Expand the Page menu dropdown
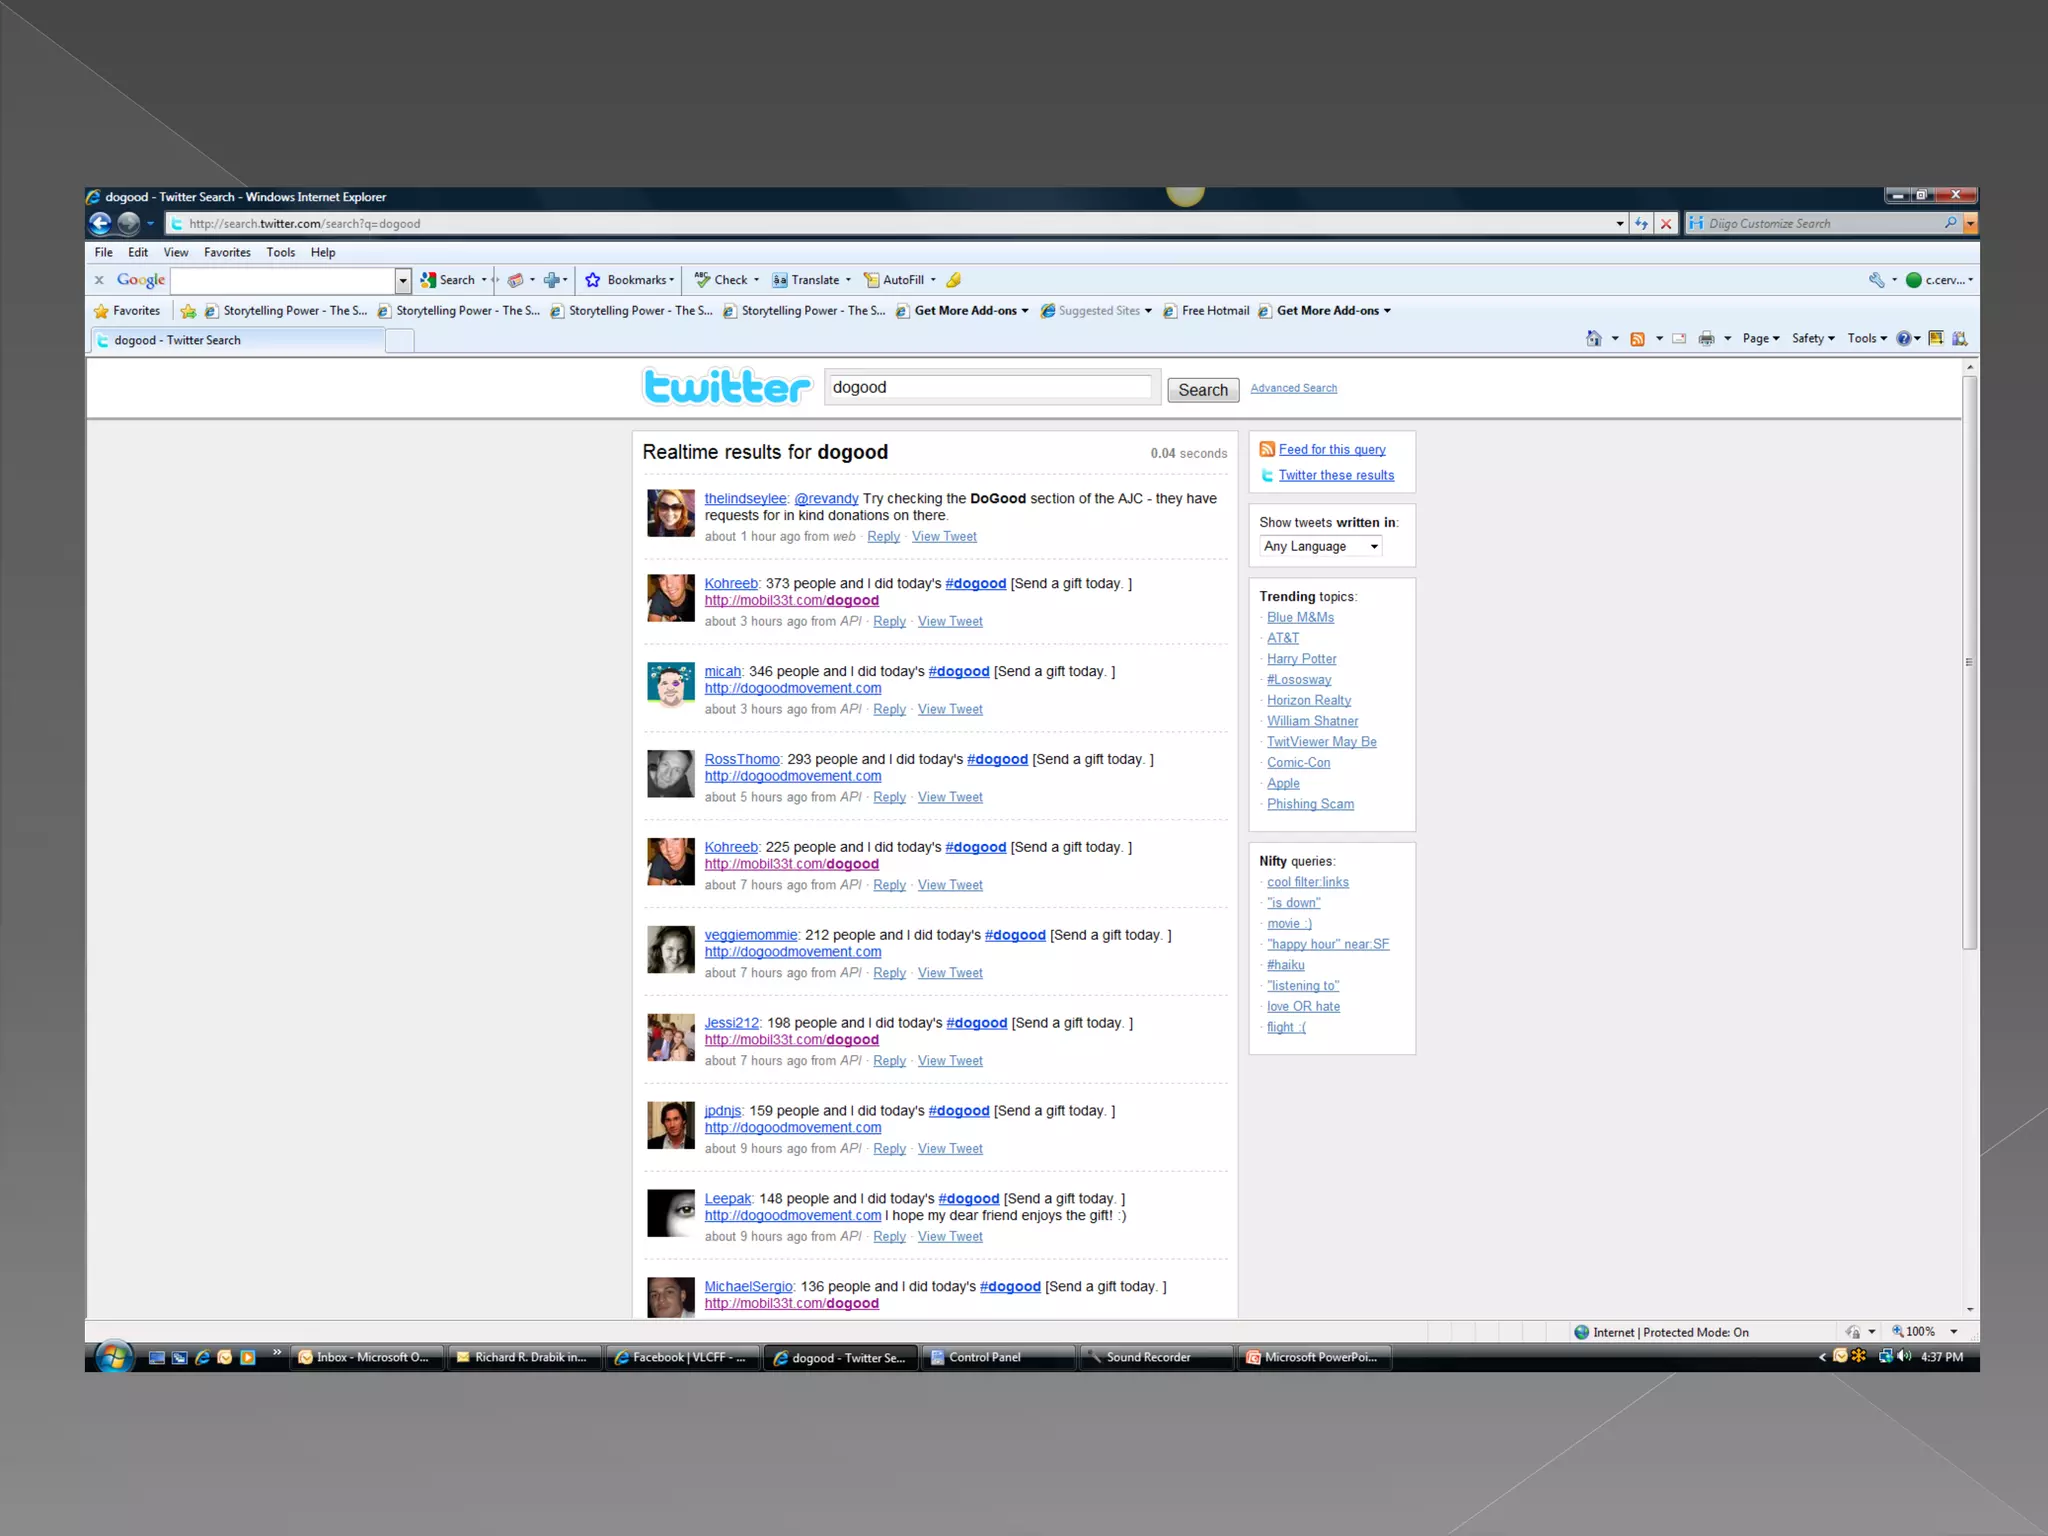Image resolution: width=2048 pixels, height=1536 pixels. (1760, 339)
